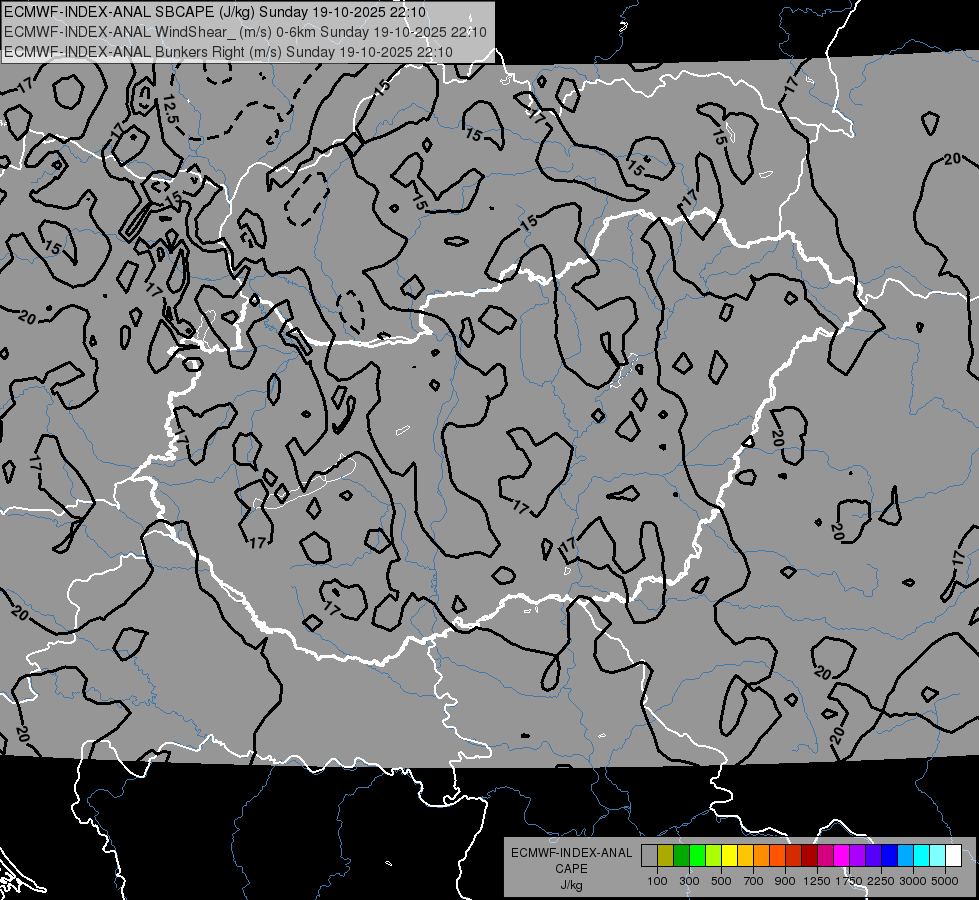Pick the lime yellow-green legend swatch
This screenshot has width=979, height=900.
(x=714, y=856)
